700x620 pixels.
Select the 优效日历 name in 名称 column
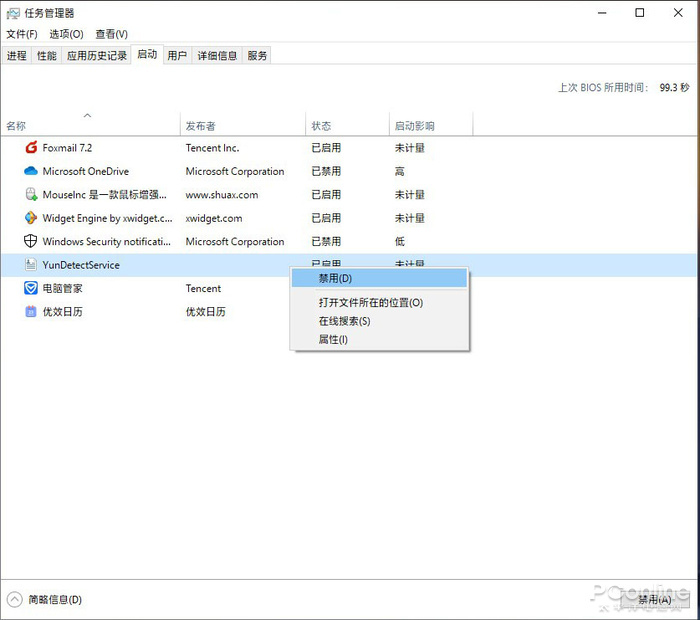tap(62, 312)
